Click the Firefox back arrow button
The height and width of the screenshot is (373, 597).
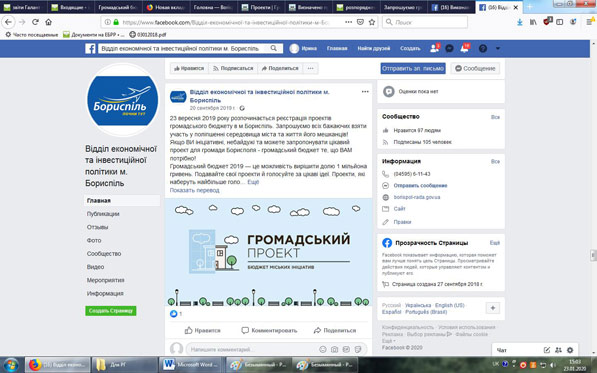8,22
